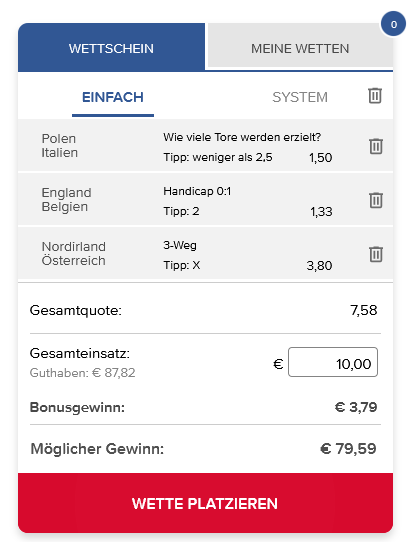409x542 pixels.
Task: Click the Guthaben balance text
Action: 83,373
